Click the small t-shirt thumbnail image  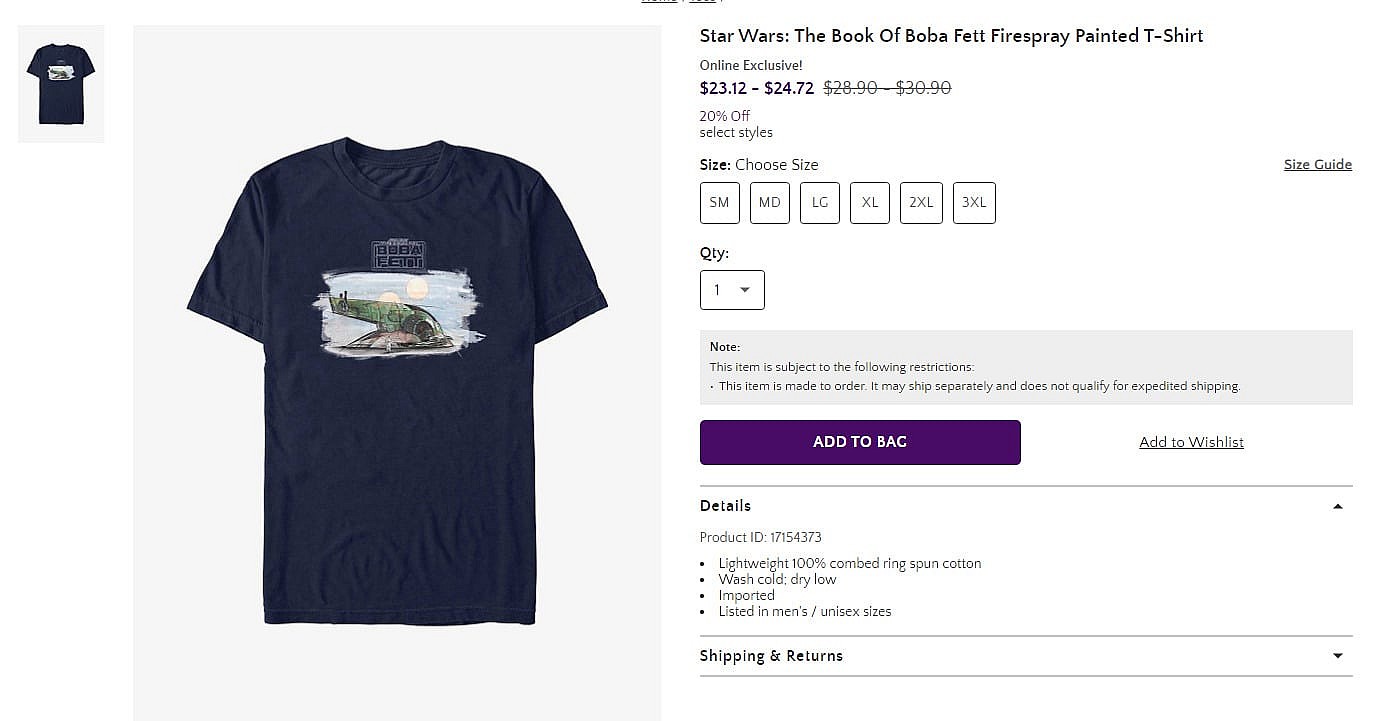pyautogui.click(x=61, y=84)
